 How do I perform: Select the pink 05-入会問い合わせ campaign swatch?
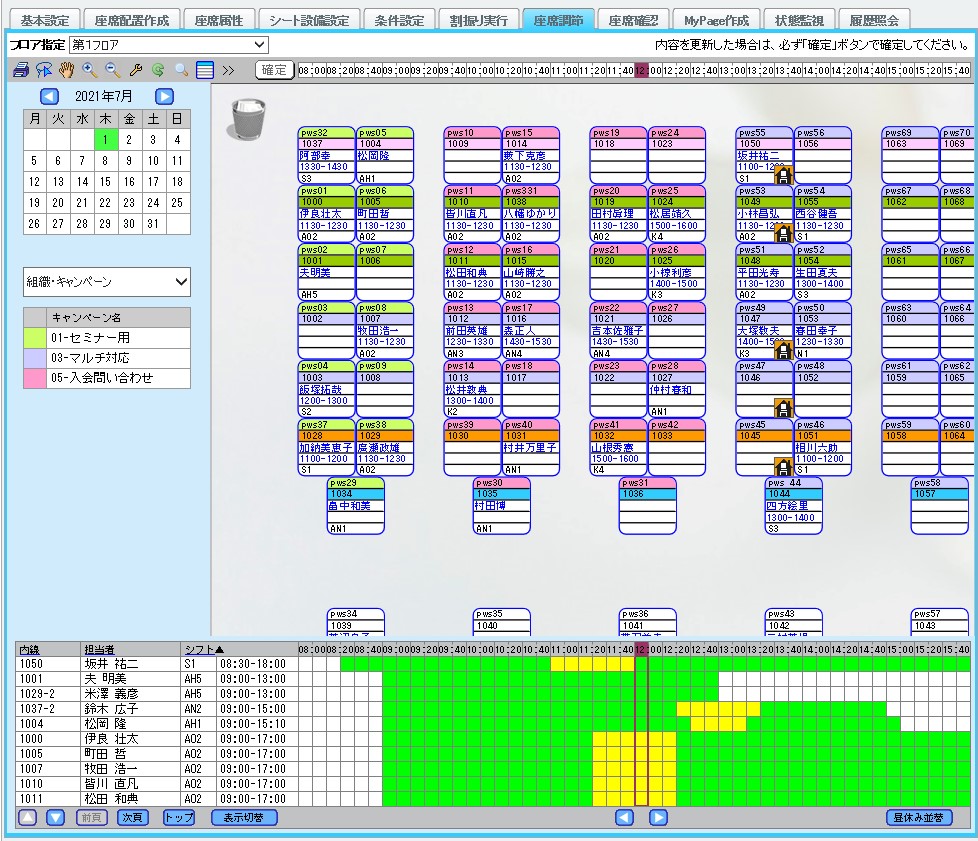pos(35,378)
